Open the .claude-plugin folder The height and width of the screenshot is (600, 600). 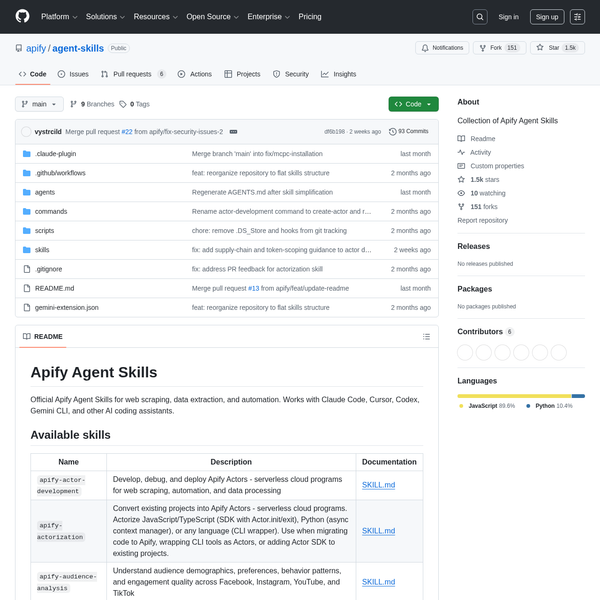tap(55, 154)
